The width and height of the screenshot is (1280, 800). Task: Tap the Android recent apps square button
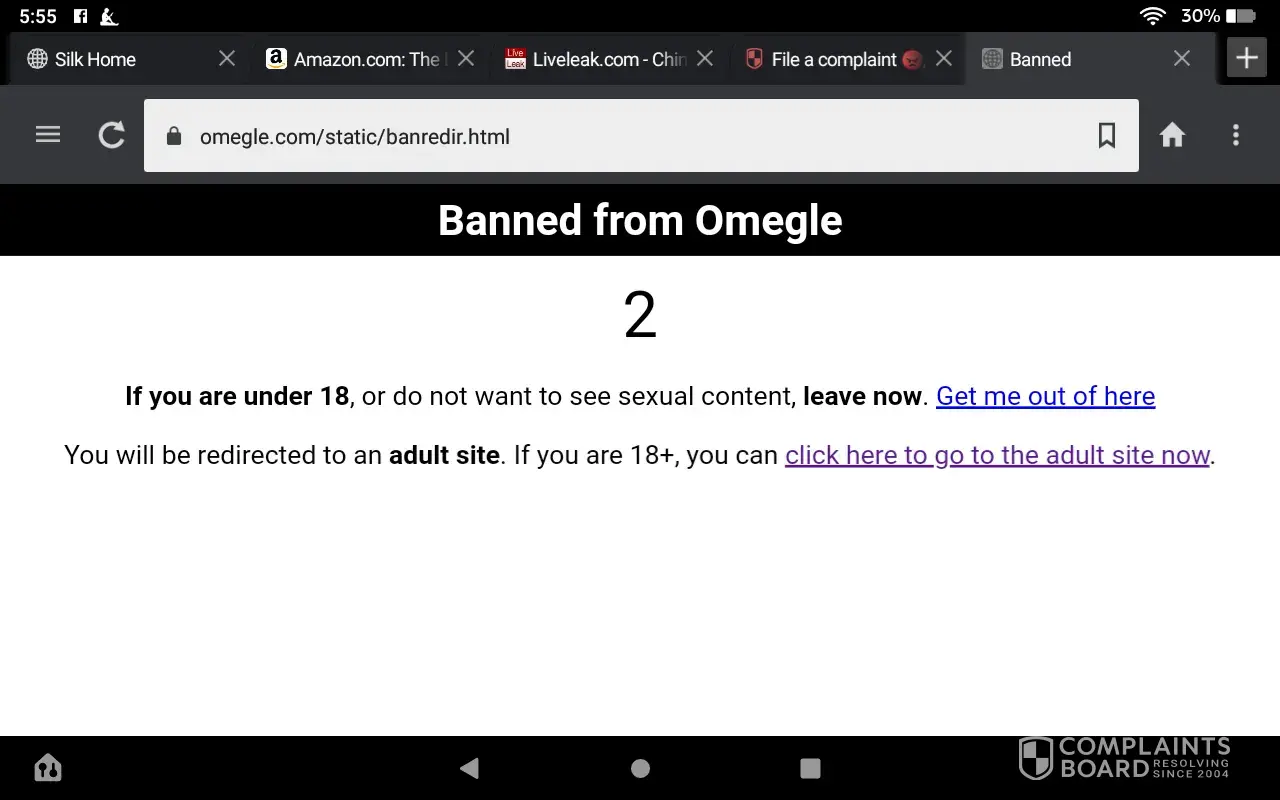coord(810,768)
